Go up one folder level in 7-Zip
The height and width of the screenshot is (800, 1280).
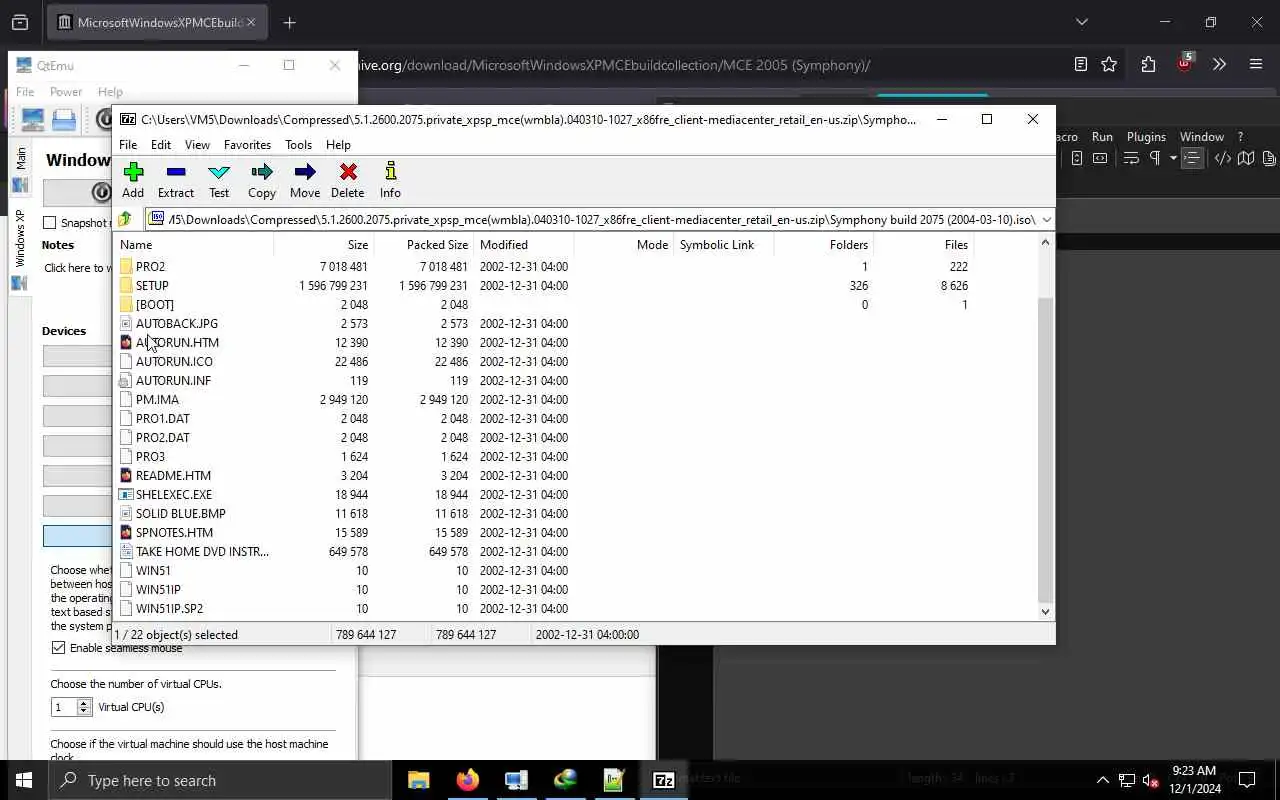pyautogui.click(x=125, y=219)
